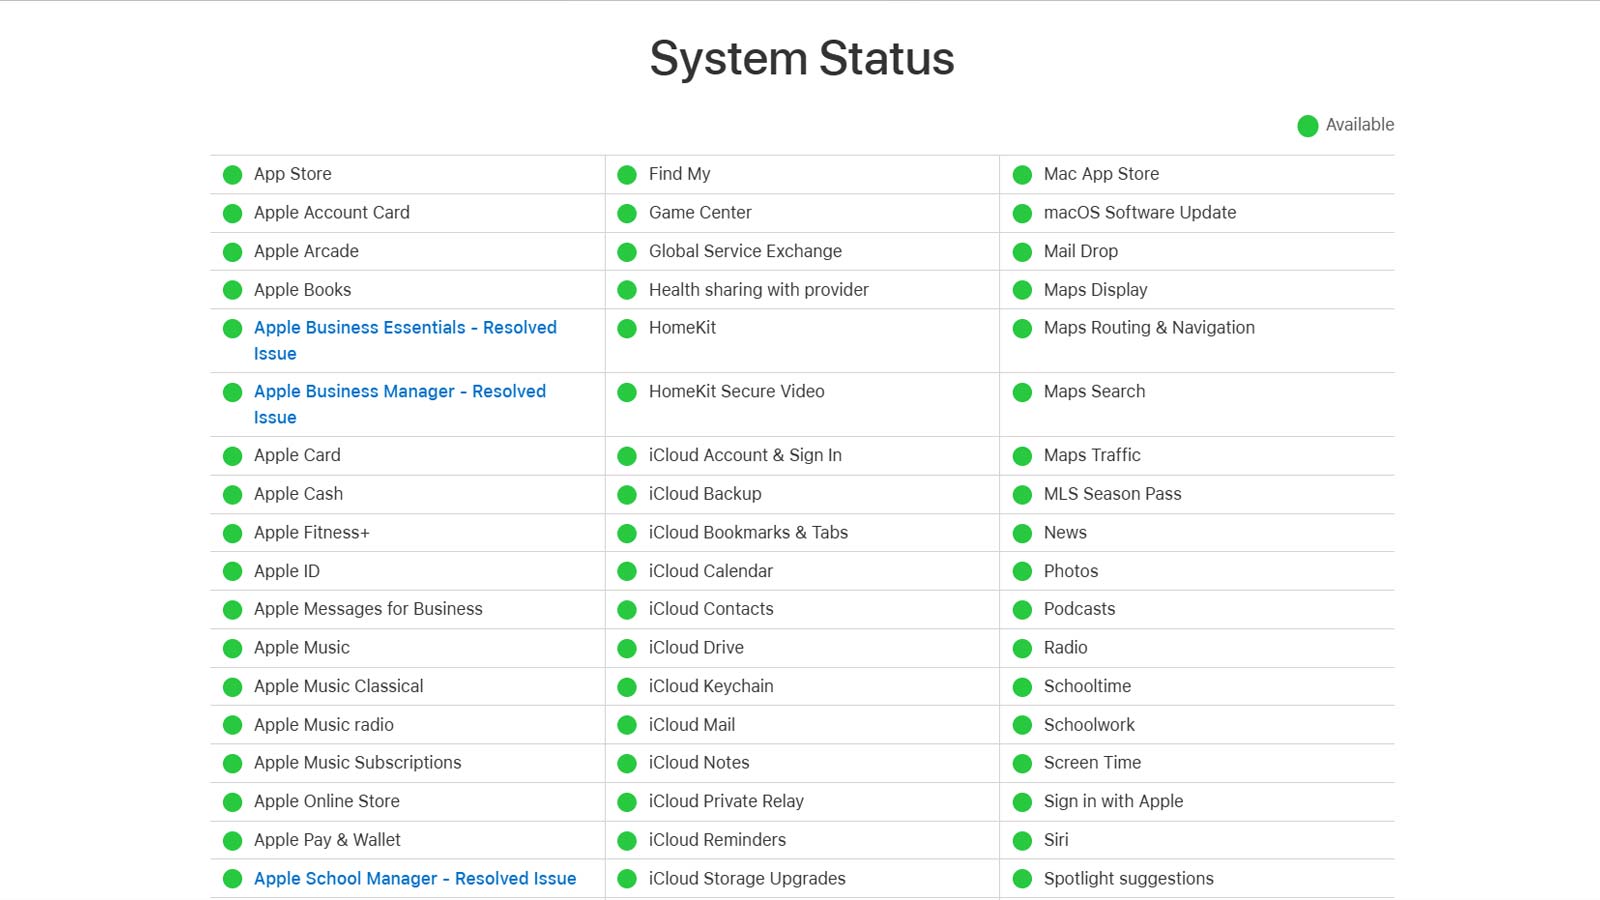Click status dot next to Apple Fitness+
This screenshot has width=1600, height=900.
point(233,533)
